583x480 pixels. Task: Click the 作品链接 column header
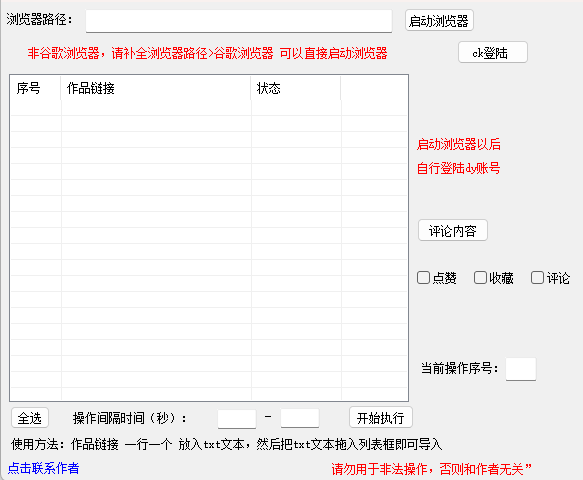[x=156, y=88]
